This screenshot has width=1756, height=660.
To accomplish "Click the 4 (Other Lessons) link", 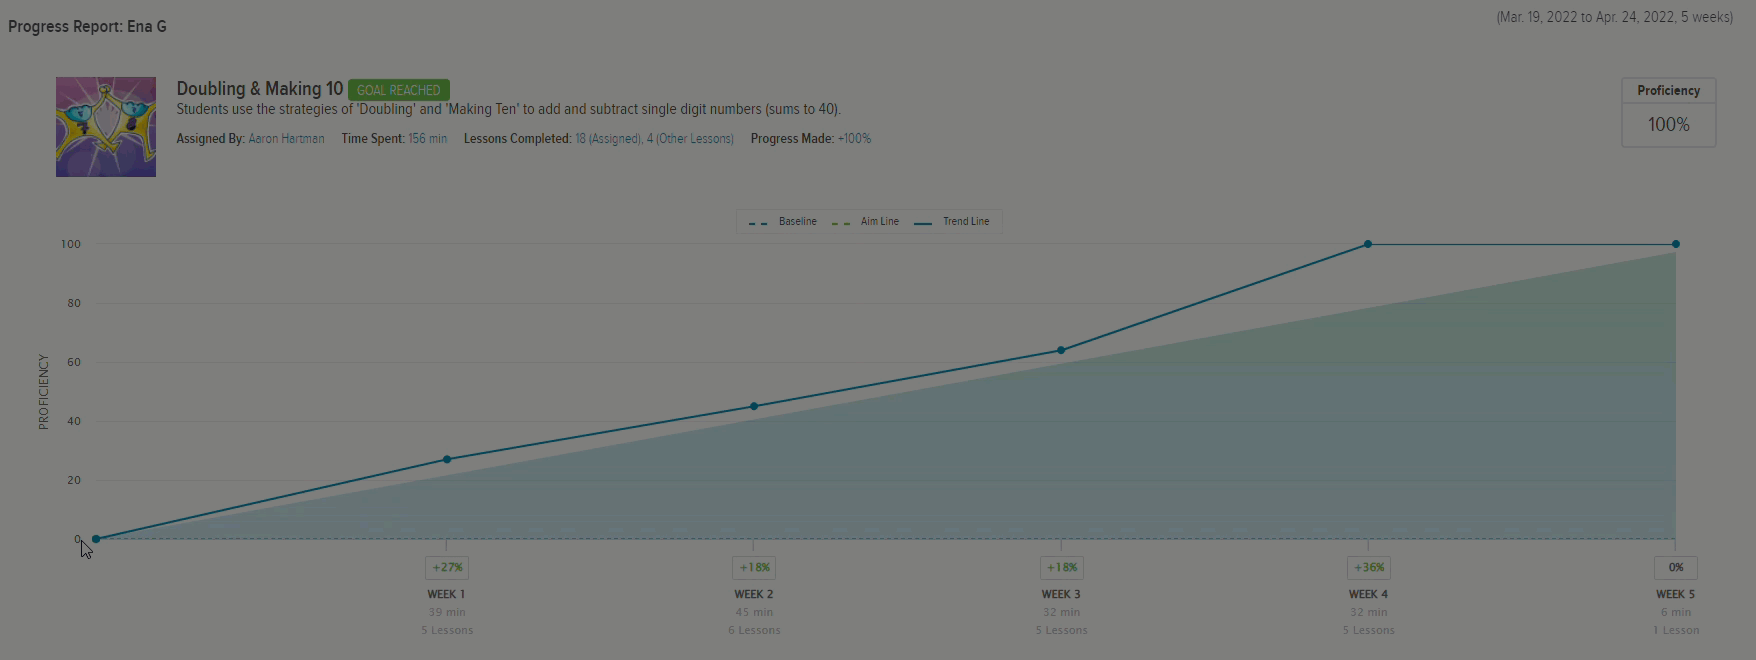I will [x=690, y=139].
